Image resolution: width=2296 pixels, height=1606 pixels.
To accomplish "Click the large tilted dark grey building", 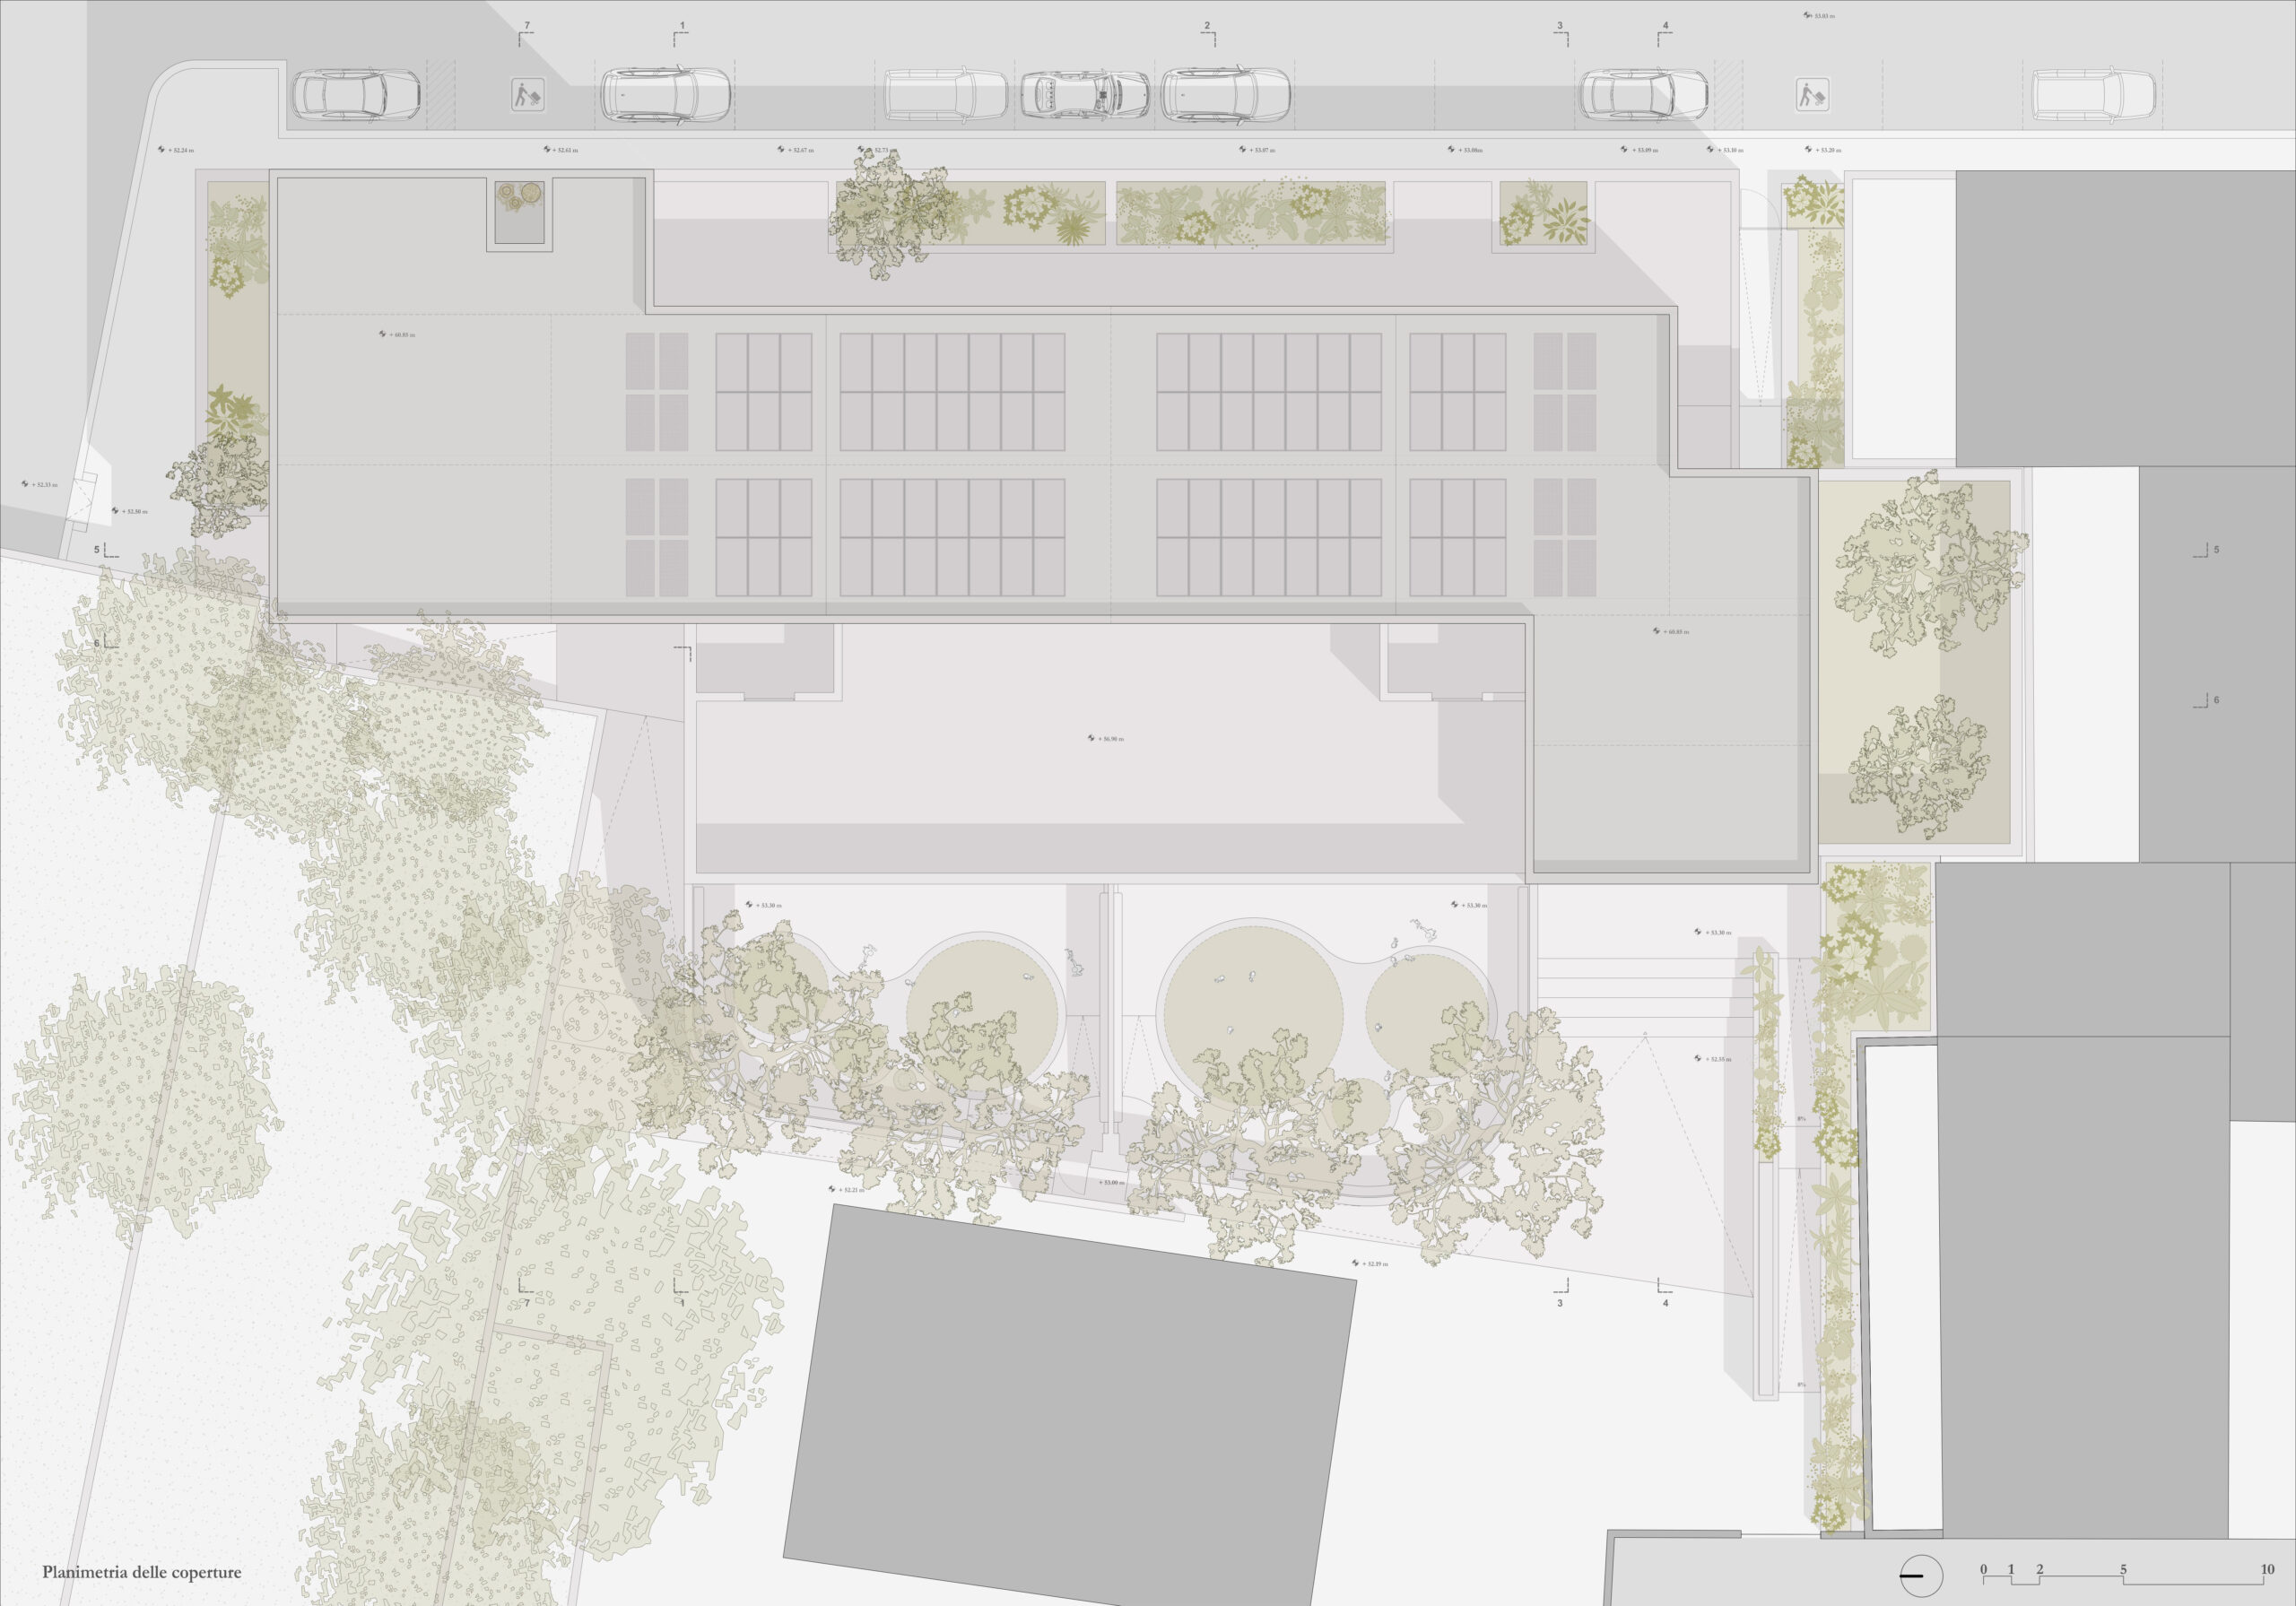I will point(1070,1400).
